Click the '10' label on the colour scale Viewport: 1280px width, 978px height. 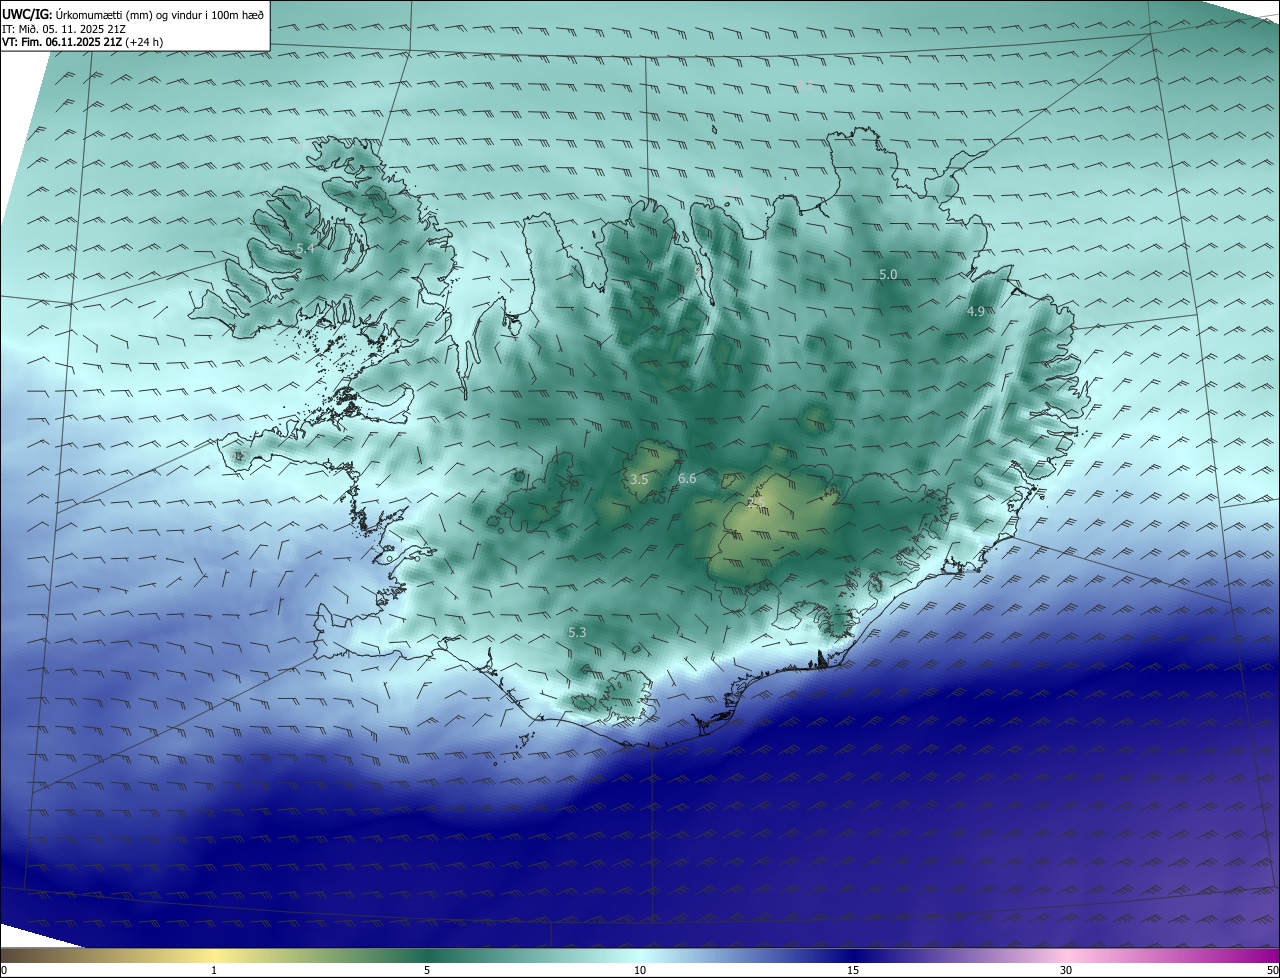point(640,970)
